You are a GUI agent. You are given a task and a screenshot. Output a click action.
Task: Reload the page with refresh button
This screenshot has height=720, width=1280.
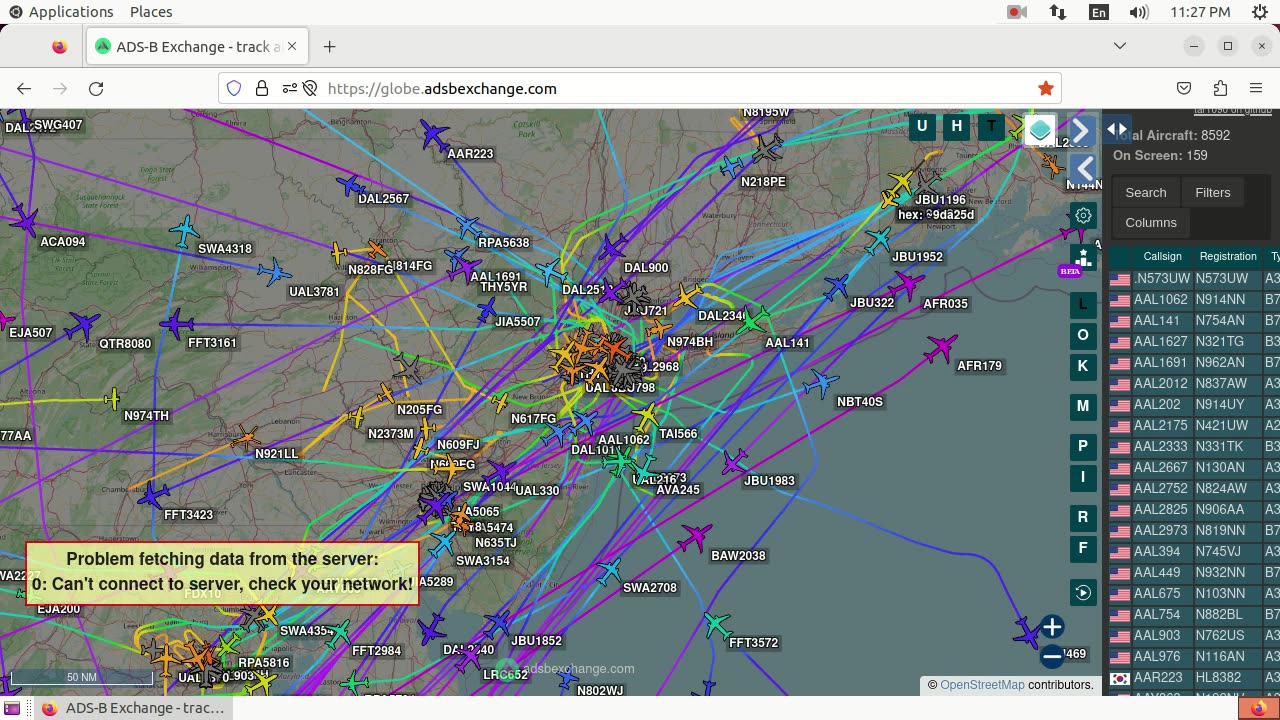(96, 88)
